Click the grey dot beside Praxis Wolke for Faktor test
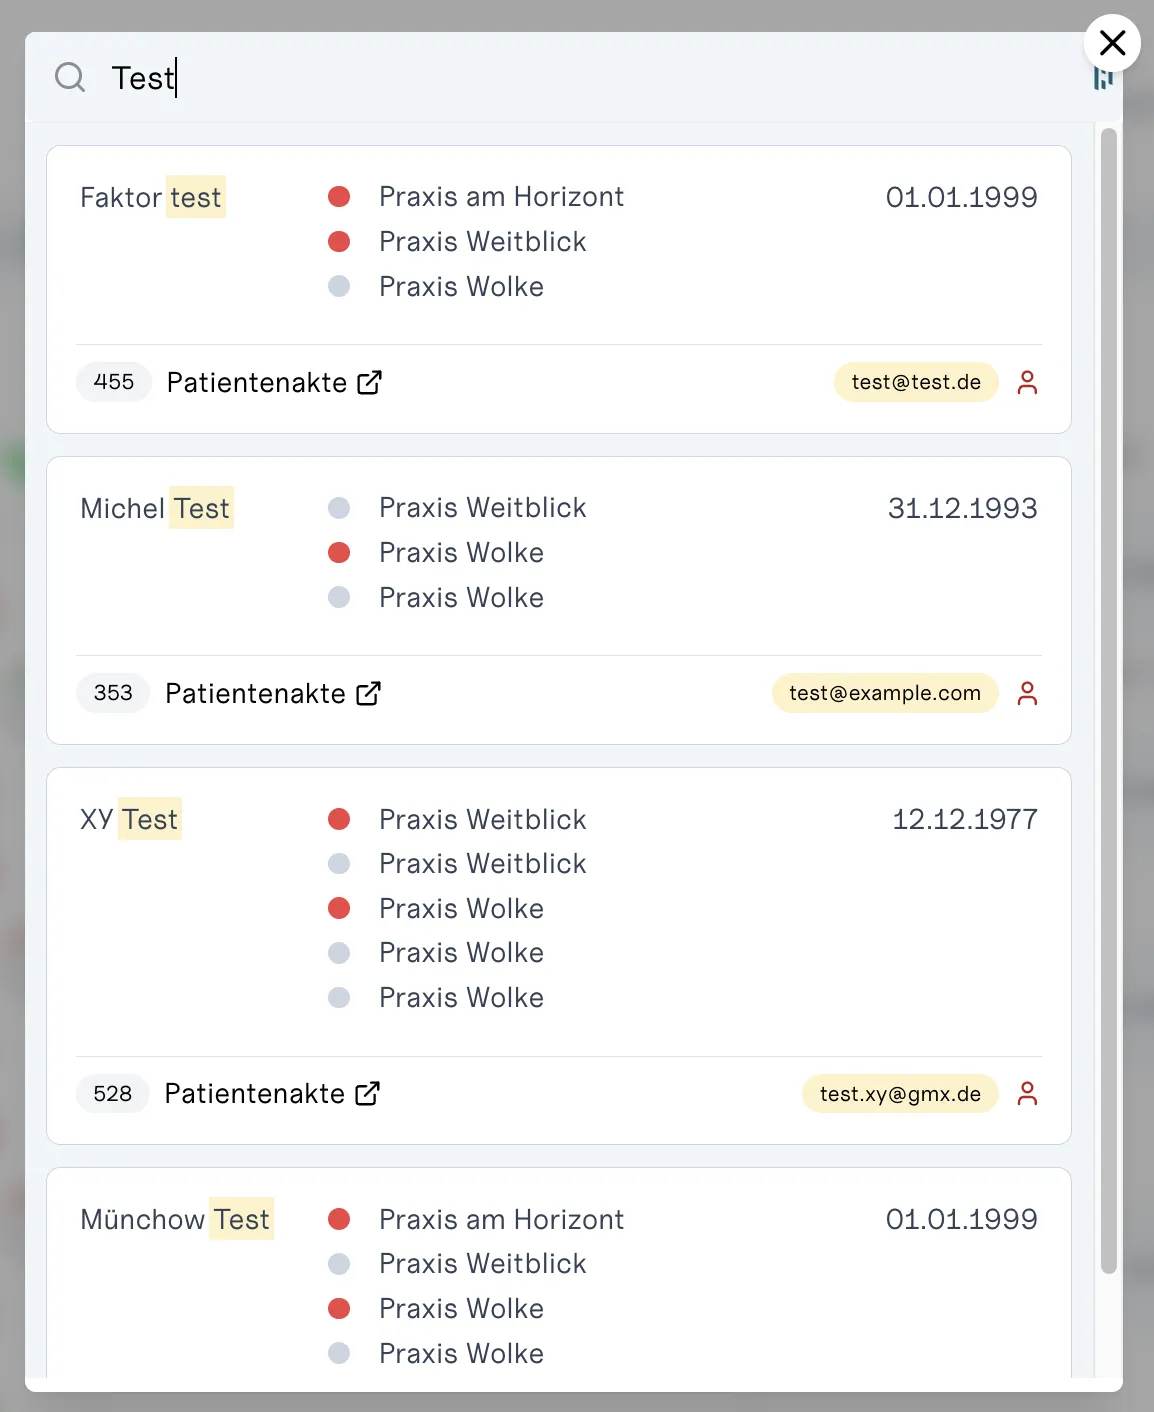This screenshot has height=1412, width=1154. [339, 286]
